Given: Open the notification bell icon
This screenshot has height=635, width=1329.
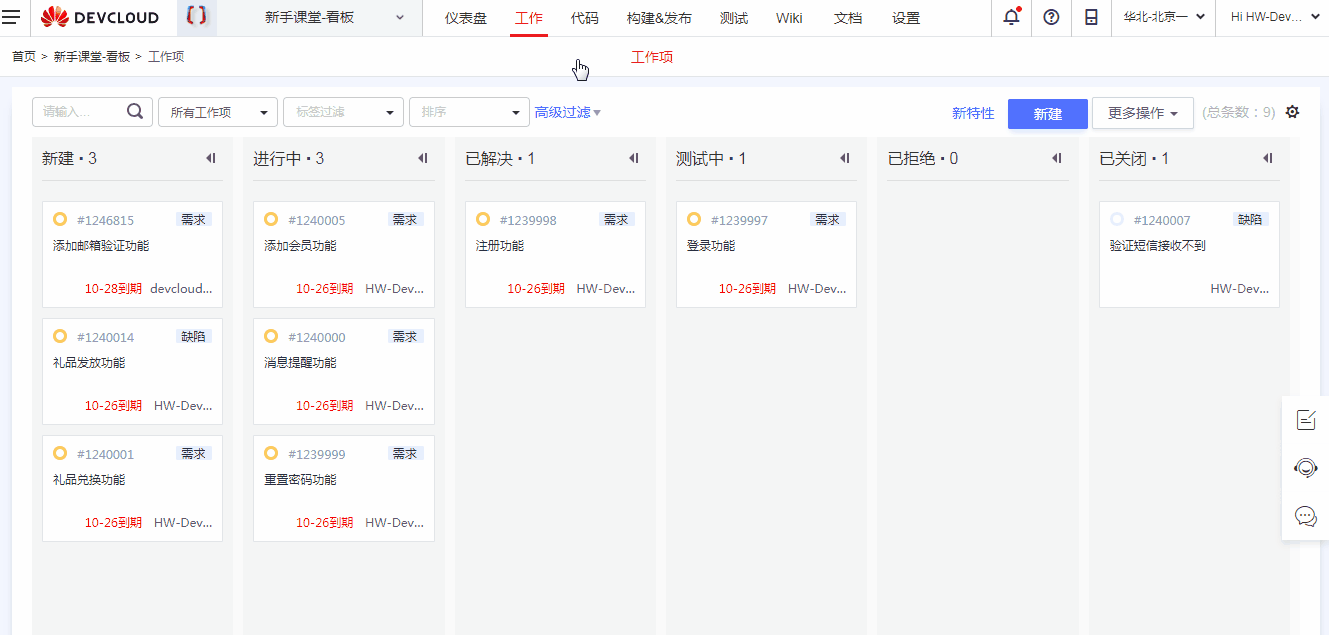Looking at the screenshot, I should click(1010, 17).
